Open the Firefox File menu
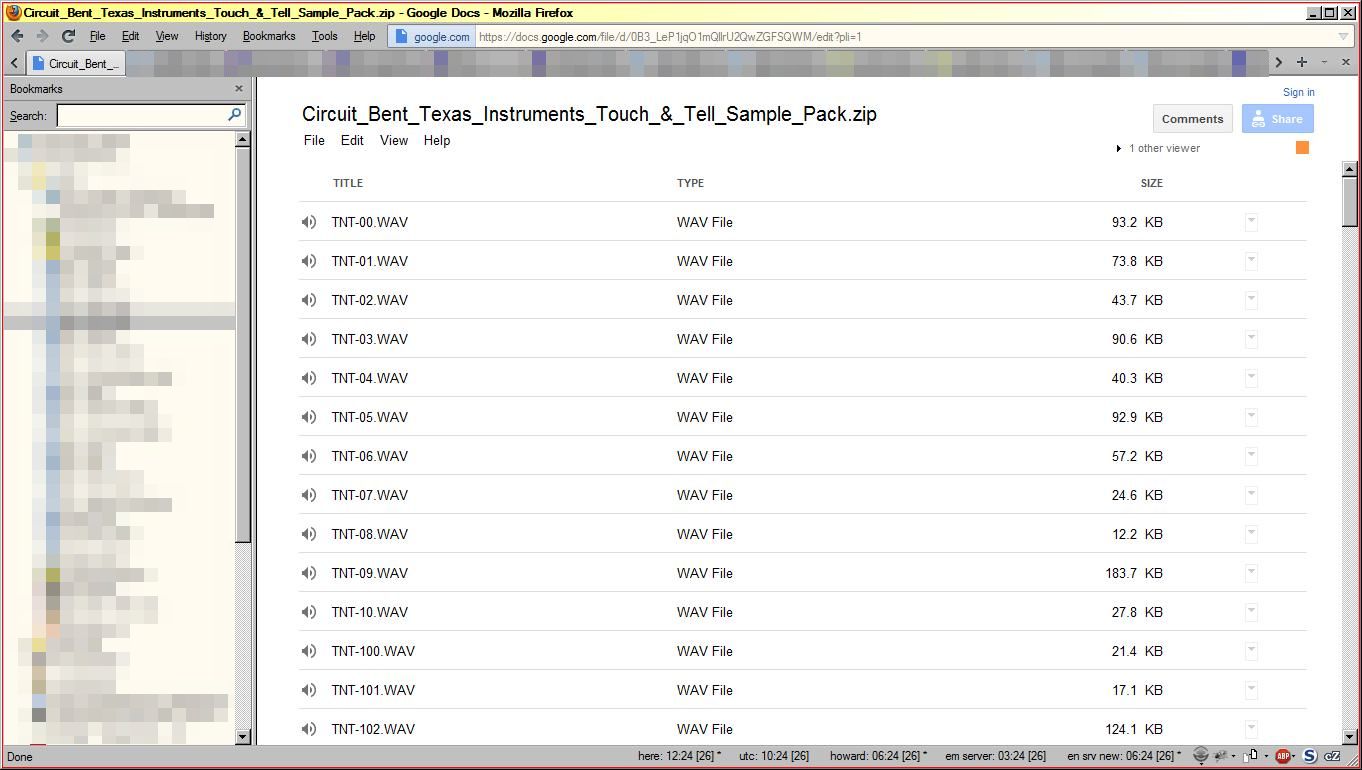 click(x=97, y=36)
